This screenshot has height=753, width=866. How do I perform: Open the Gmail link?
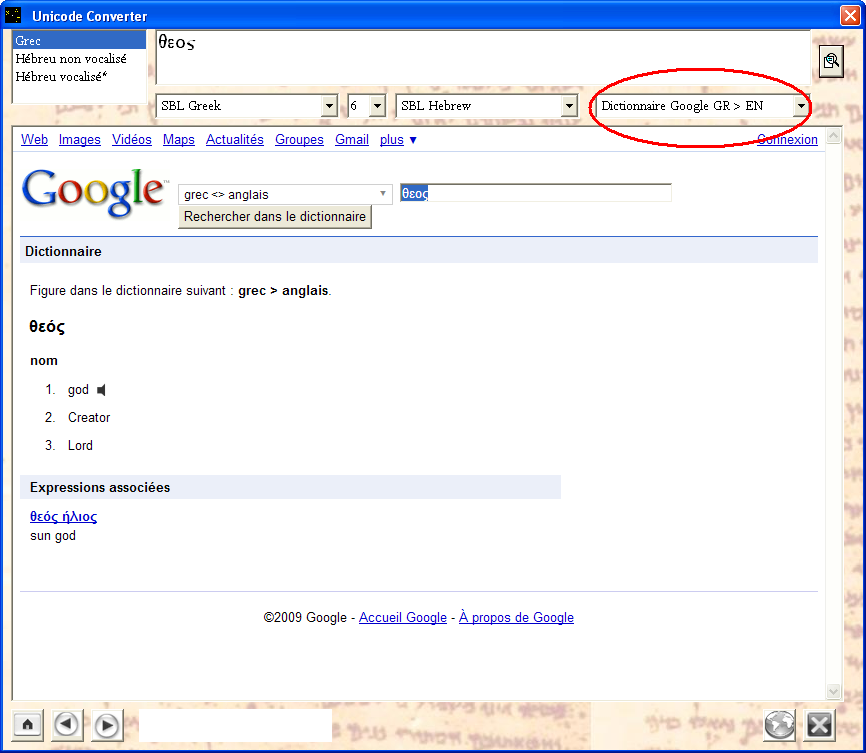pos(352,140)
